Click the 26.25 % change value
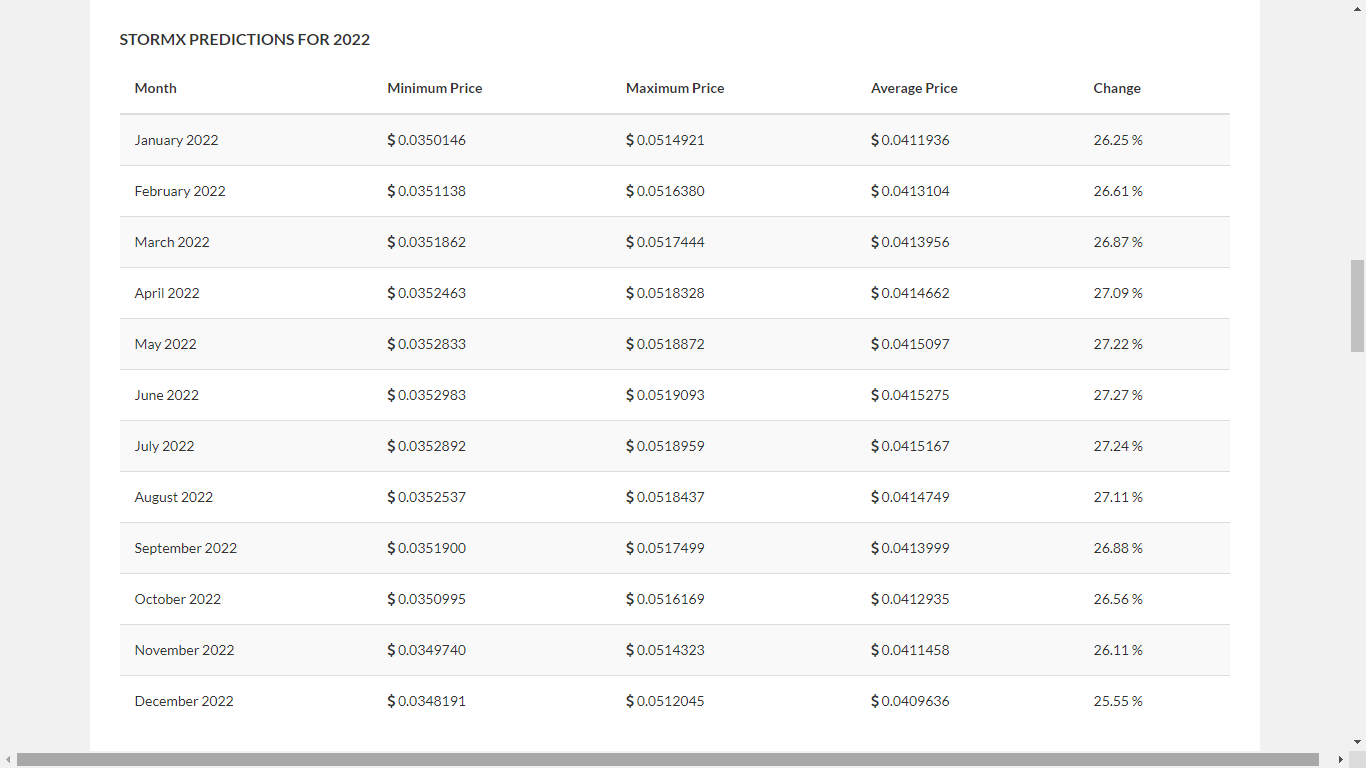1366x768 pixels. 1118,140
